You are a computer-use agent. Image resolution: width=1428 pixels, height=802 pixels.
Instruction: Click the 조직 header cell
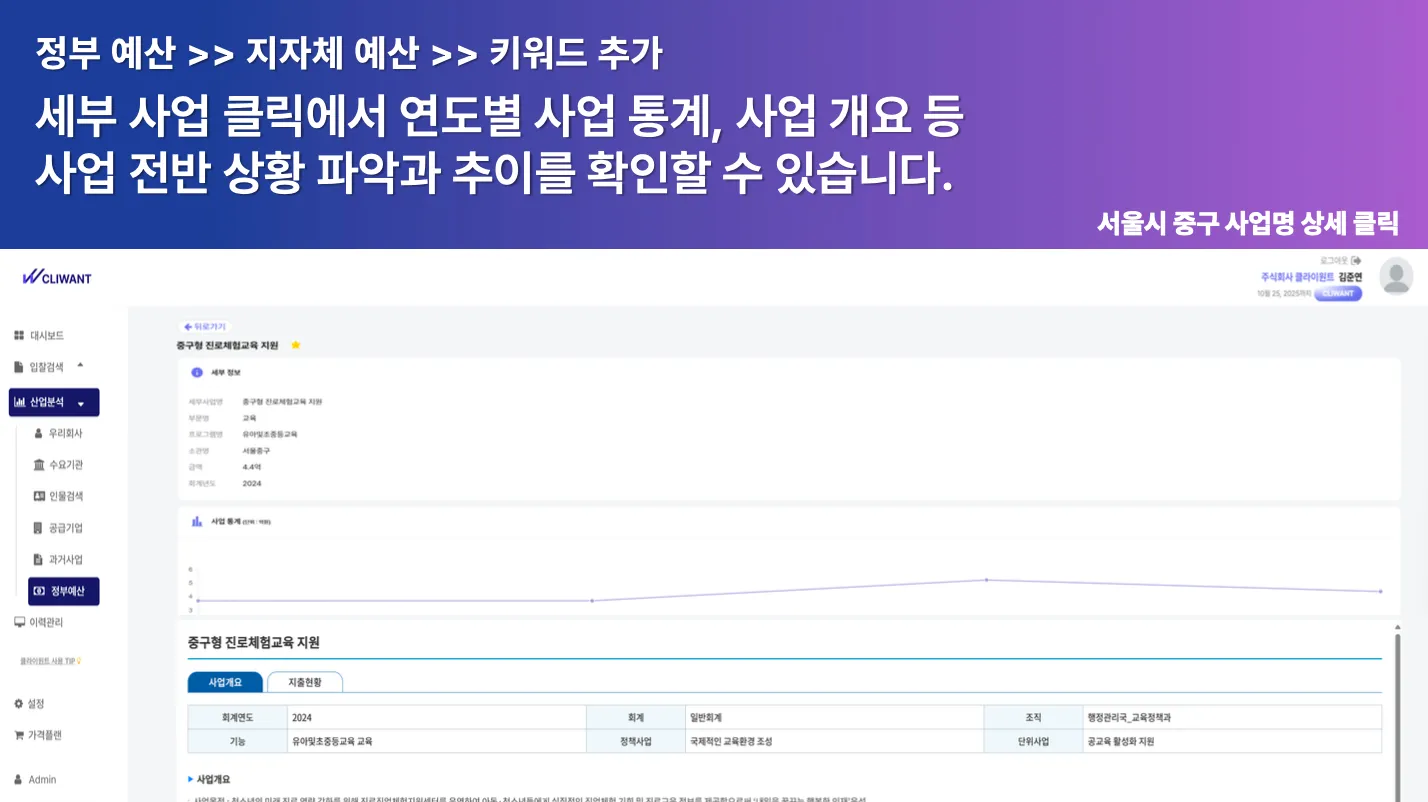[x=1033, y=717]
